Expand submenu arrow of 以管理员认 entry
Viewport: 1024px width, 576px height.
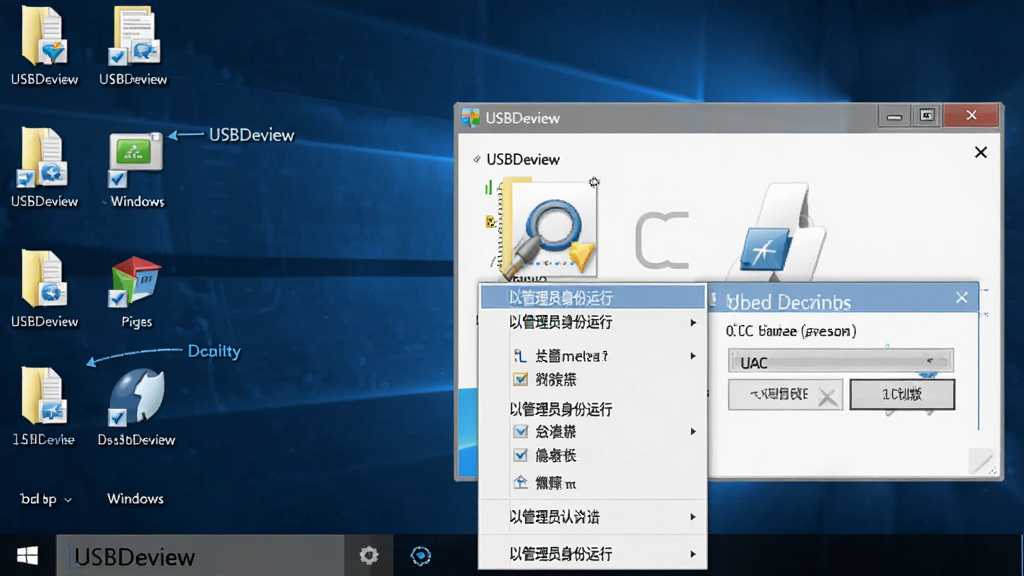pyautogui.click(x=693, y=517)
